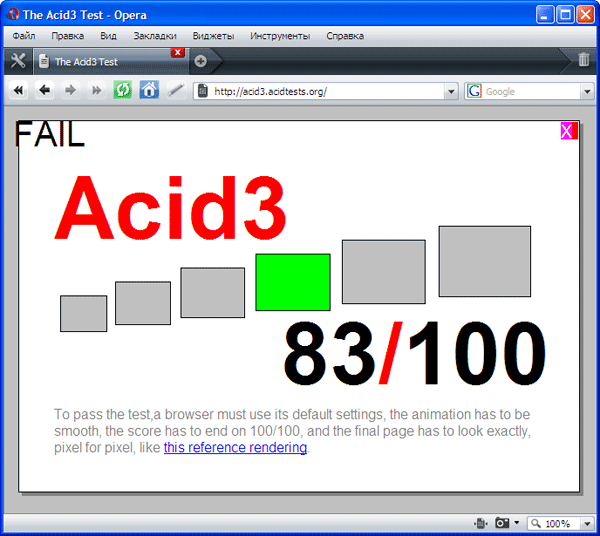
Task: Click the 83/100 score text
Action: (x=415, y=353)
